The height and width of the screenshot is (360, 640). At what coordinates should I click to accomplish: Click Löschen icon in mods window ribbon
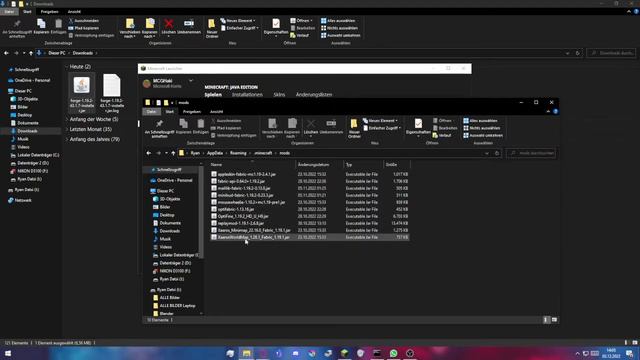[311, 126]
